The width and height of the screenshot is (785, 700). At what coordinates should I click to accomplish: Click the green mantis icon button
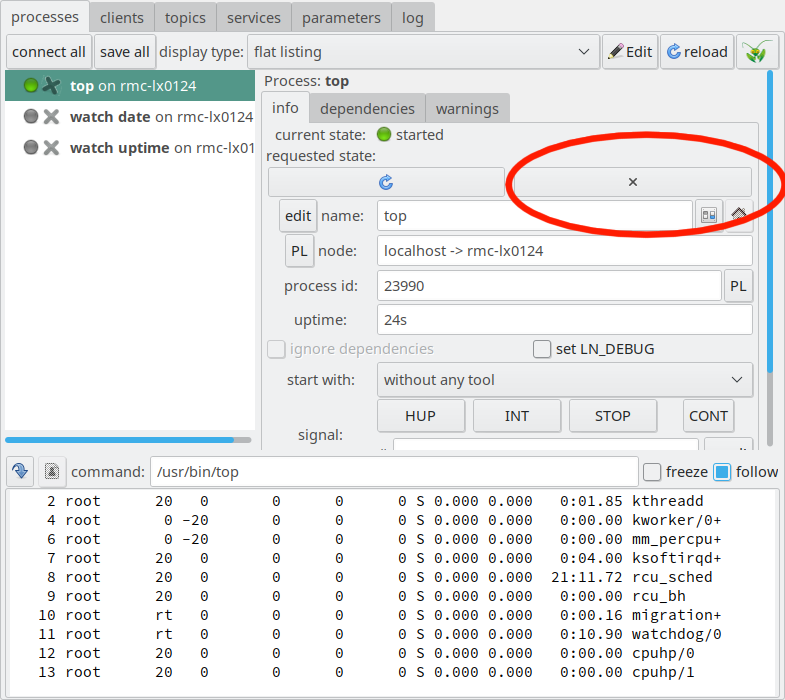pos(756,52)
